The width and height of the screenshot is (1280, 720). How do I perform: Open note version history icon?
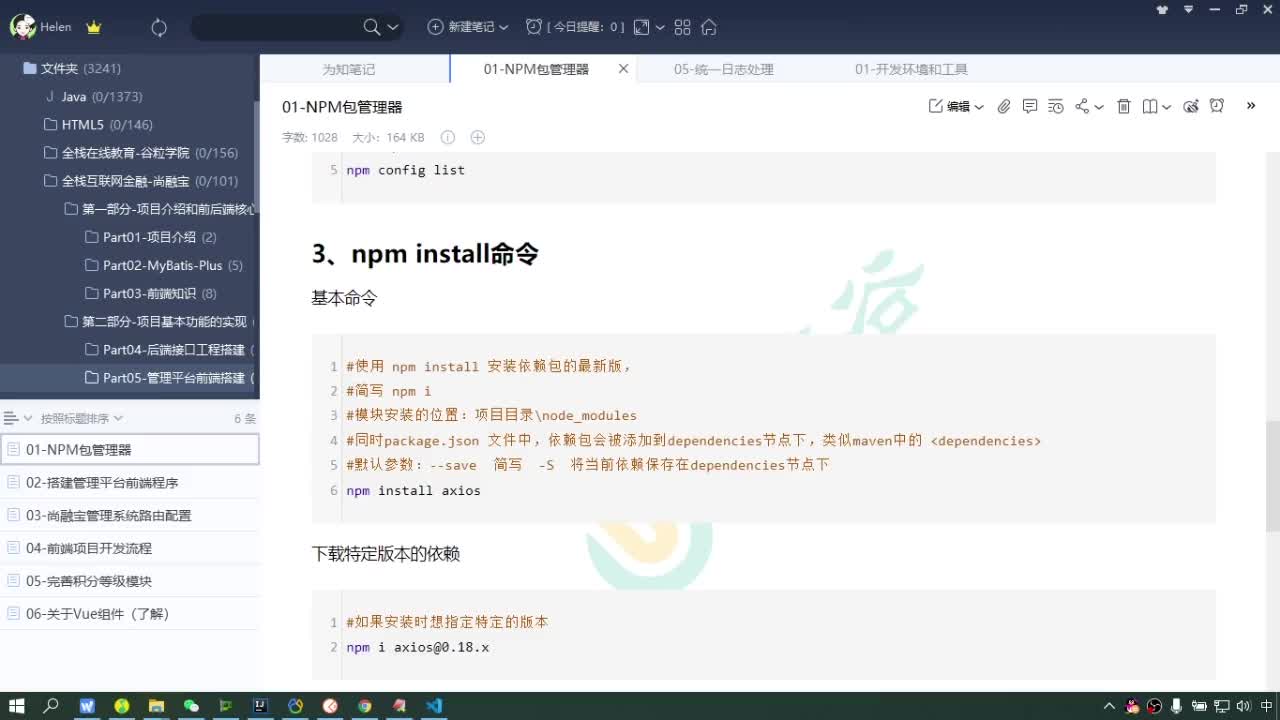[x=1056, y=106]
